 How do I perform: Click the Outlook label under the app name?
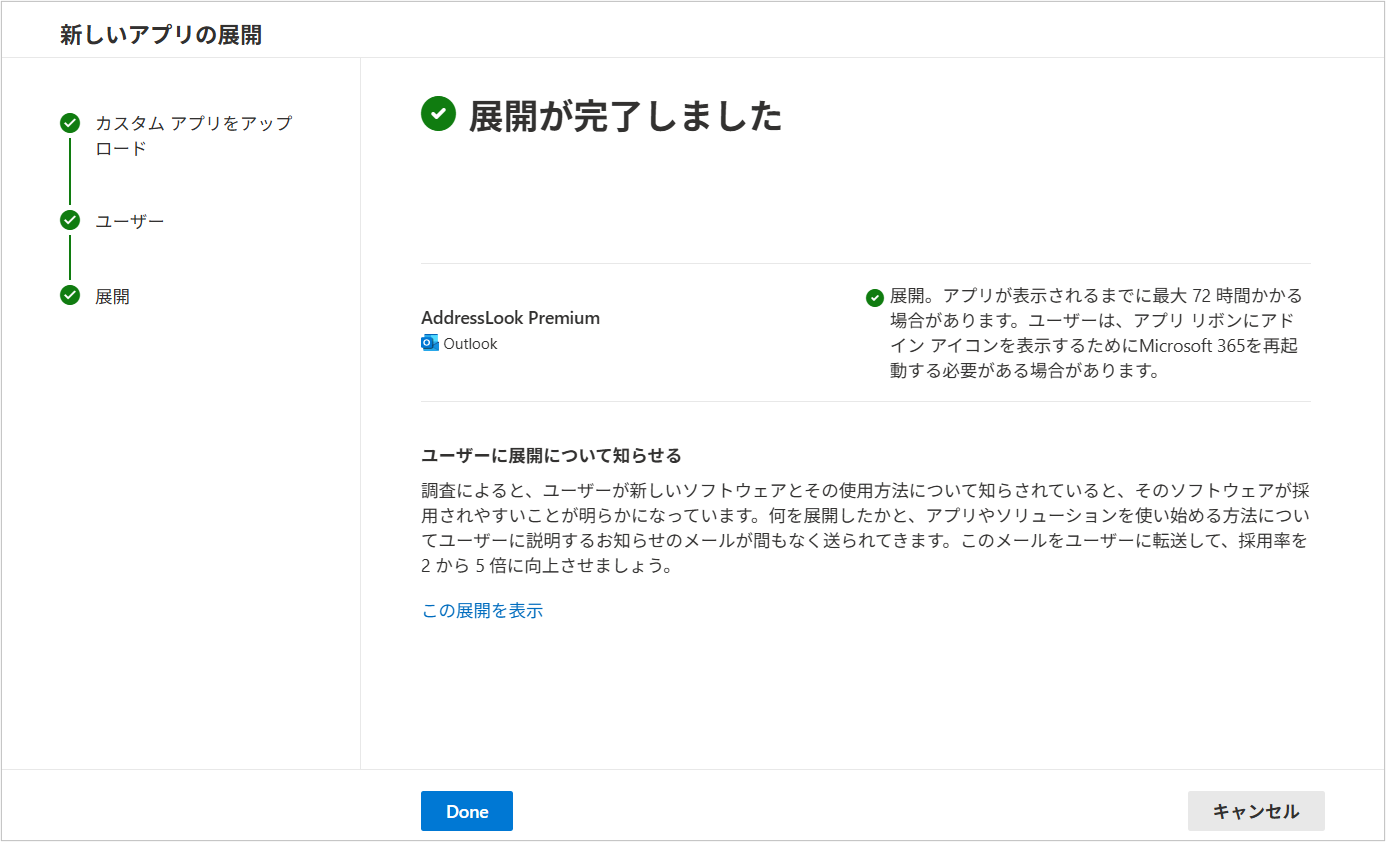[x=470, y=344]
